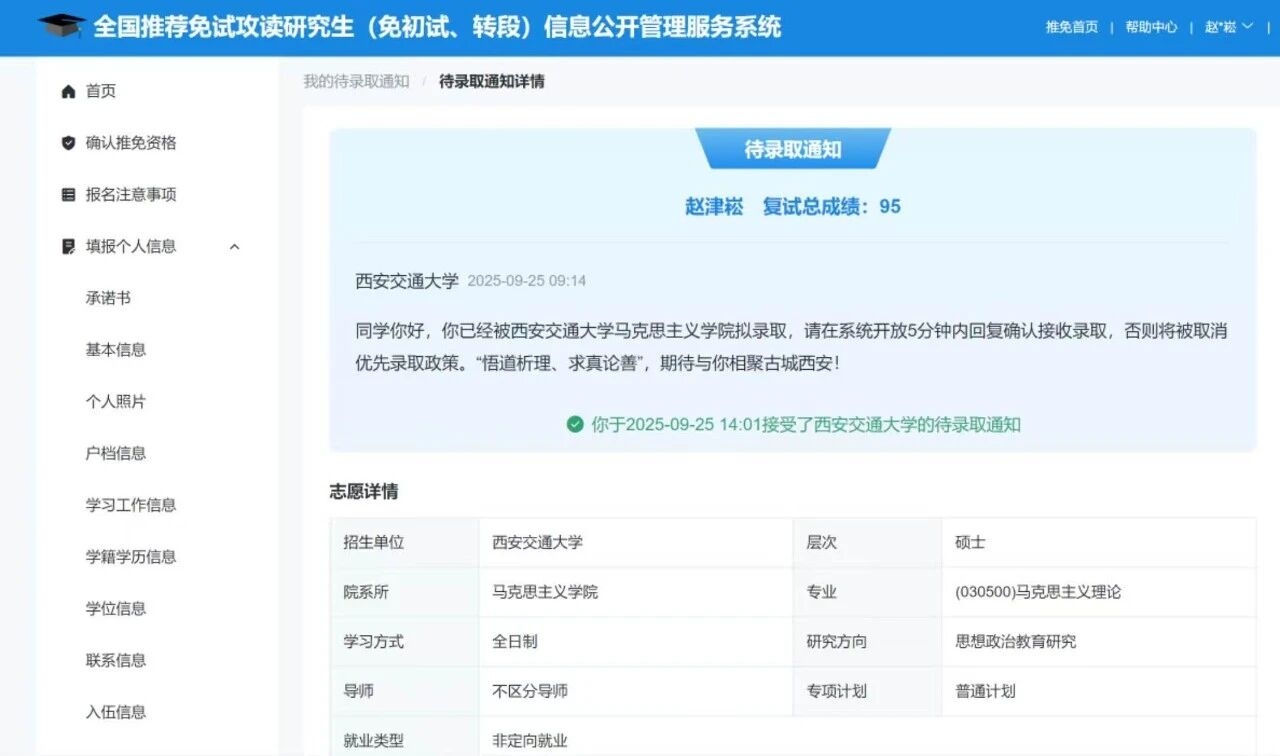The image size is (1280, 756).
Task: Open 承诺书 in the sidebar
Action: pyautogui.click(x=108, y=298)
